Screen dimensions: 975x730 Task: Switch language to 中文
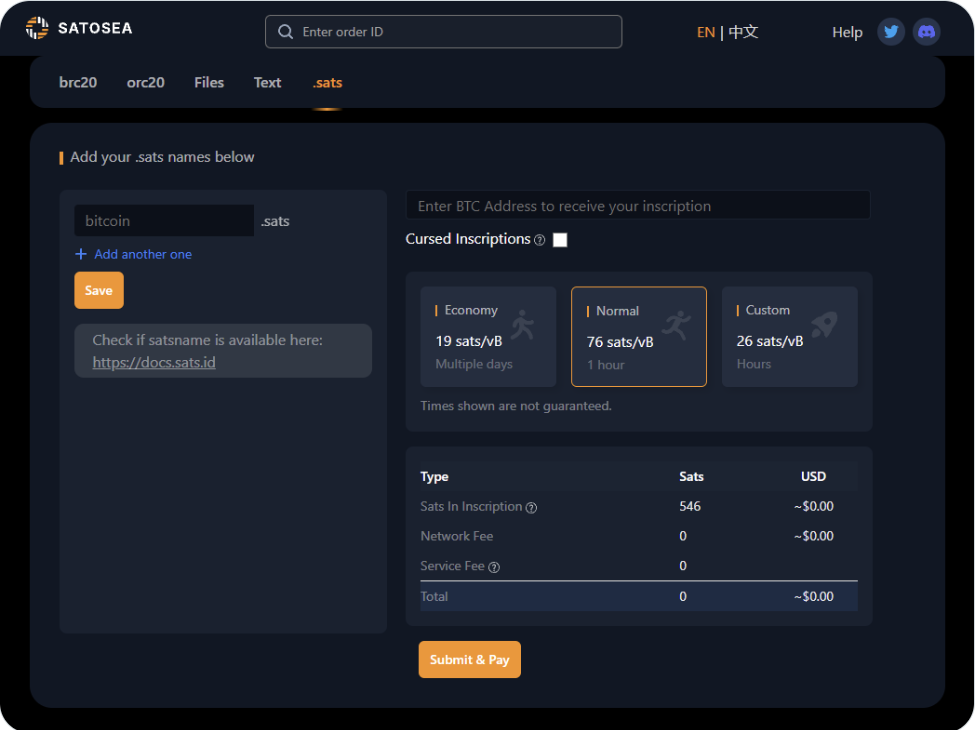click(743, 32)
